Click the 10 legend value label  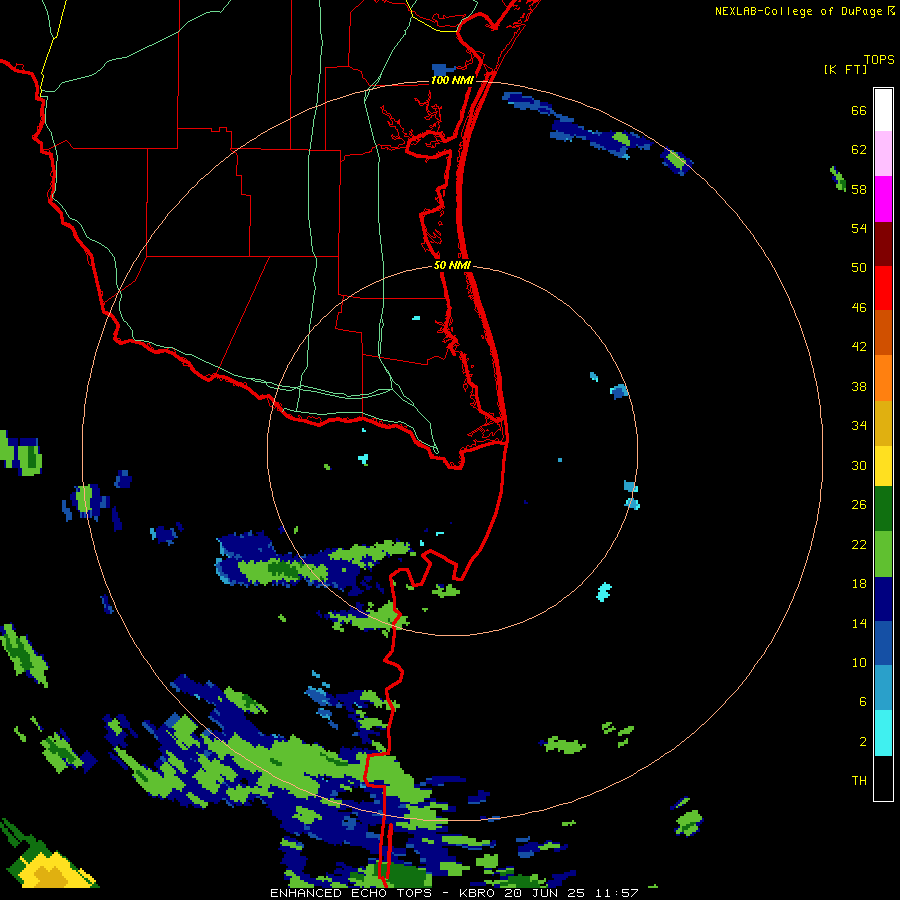click(x=859, y=663)
